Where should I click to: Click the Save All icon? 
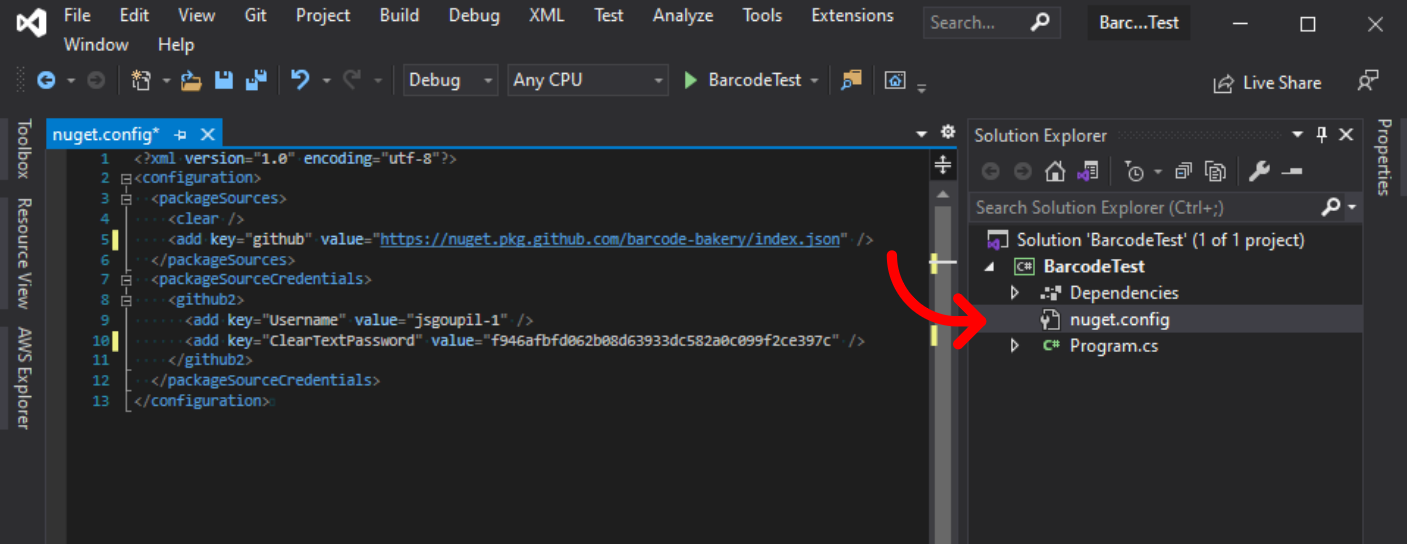(257, 81)
